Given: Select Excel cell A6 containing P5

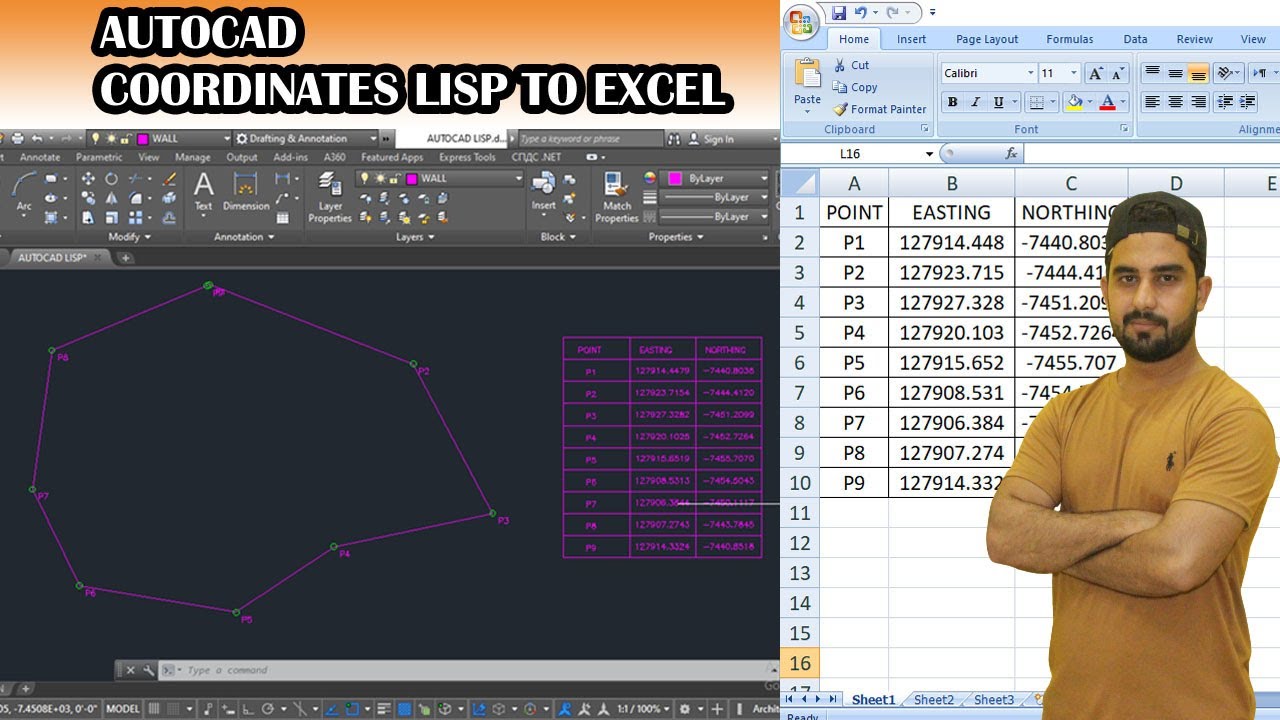Looking at the screenshot, I should pyautogui.click(x=853, y=362).
